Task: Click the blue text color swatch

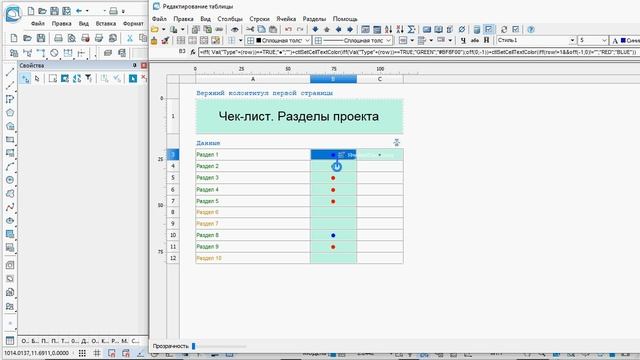Action: [x=623, y=40]
